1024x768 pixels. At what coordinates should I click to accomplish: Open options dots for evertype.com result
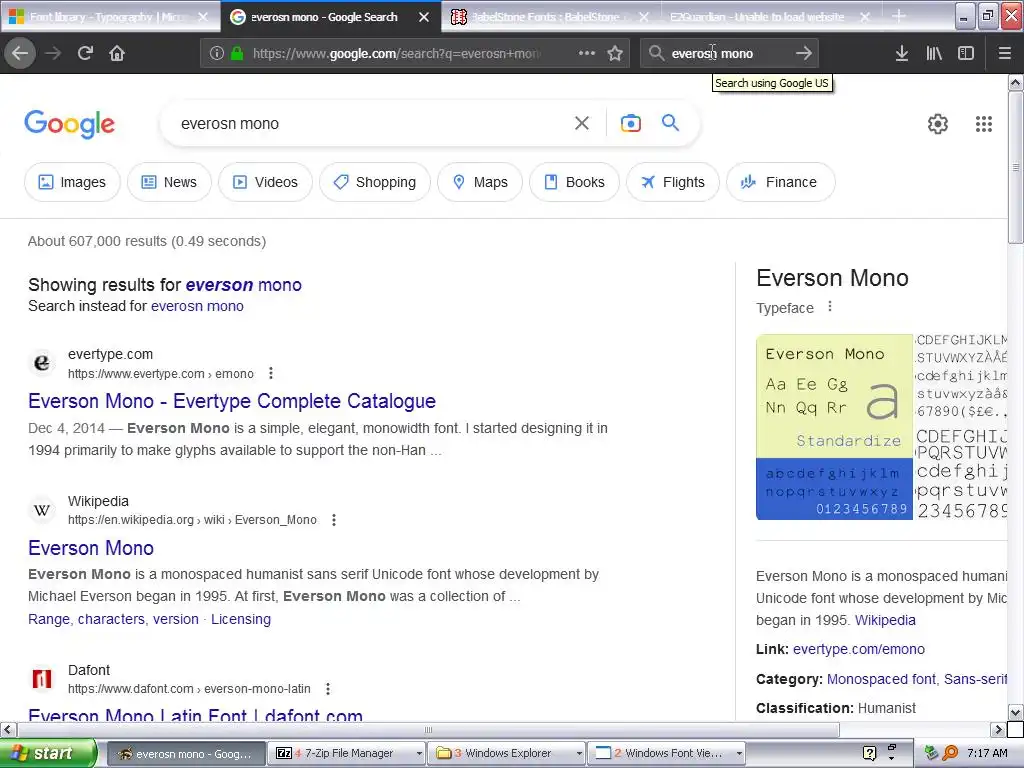[x=271, y=374]
